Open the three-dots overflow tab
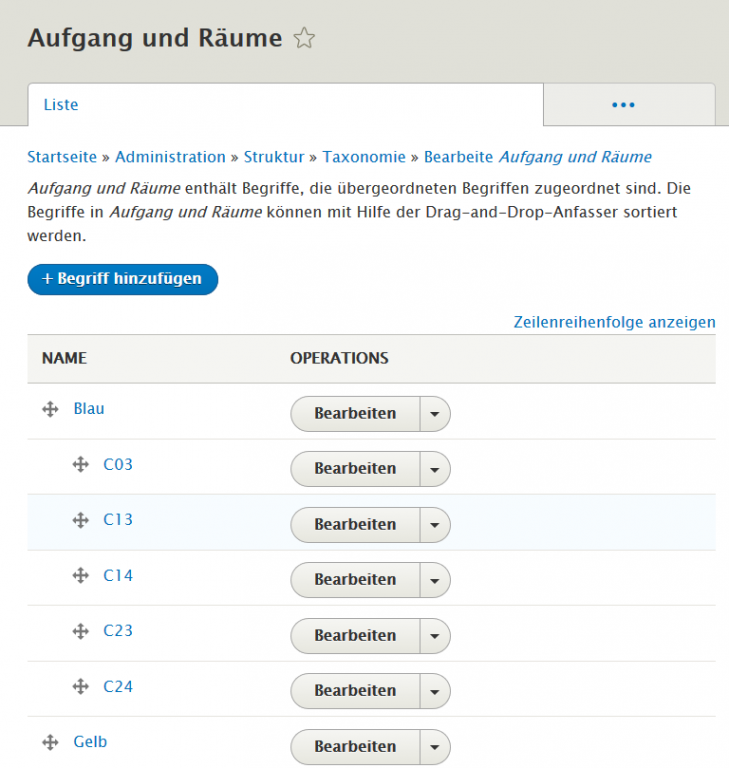Screen dimensions: 729x768 pyautogui.click(x=624, y=105)
